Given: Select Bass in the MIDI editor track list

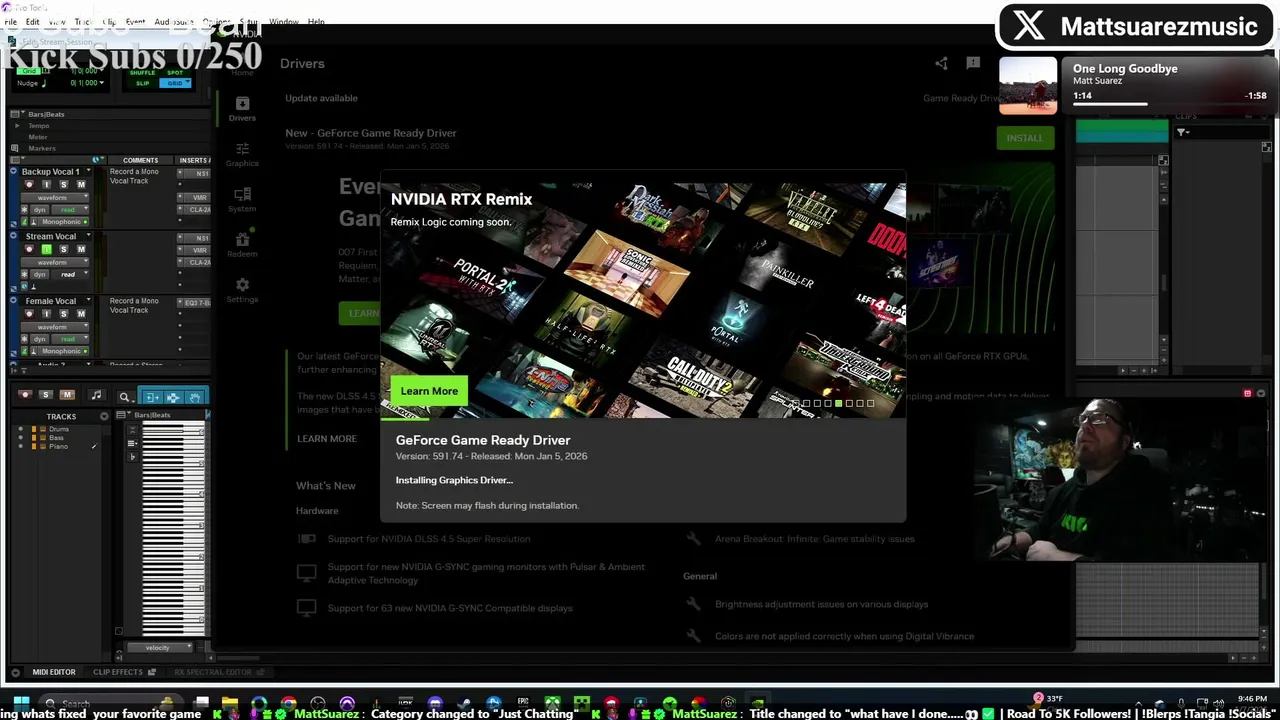Looking at the screenshot, I should (57, 438).
